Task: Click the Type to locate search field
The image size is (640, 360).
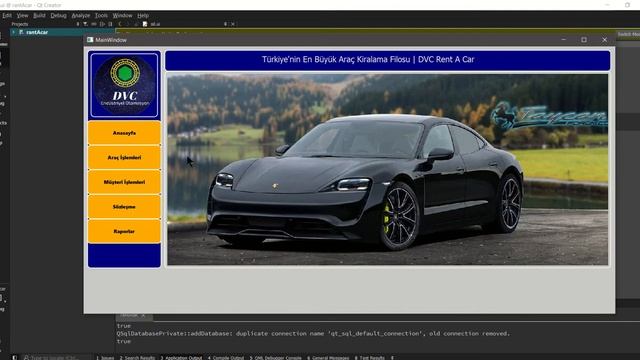Action: click(56, 358)
